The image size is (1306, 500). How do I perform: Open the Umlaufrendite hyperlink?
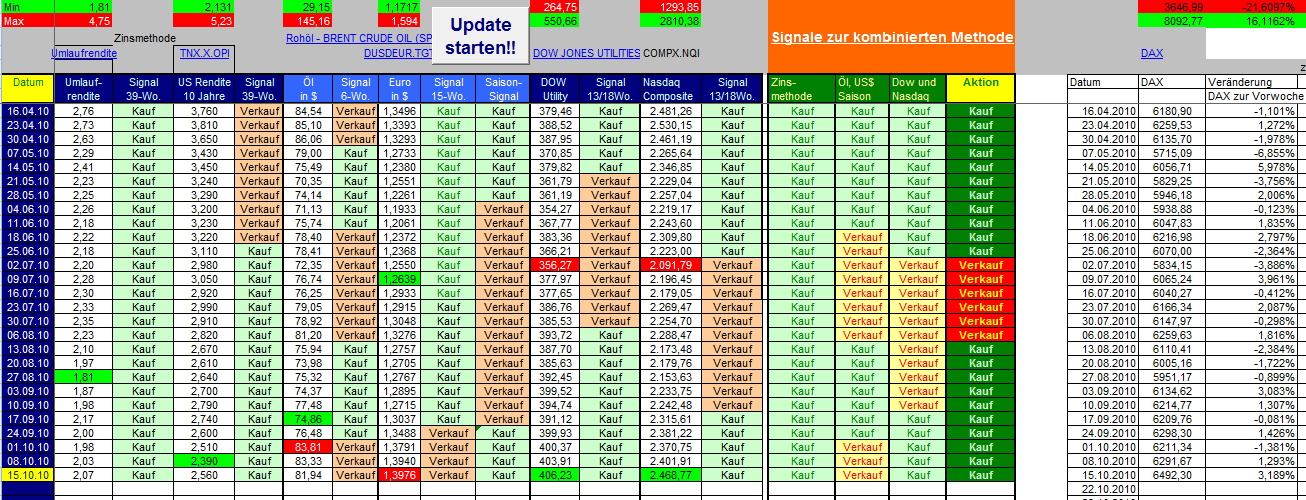[x=84, y=53]
